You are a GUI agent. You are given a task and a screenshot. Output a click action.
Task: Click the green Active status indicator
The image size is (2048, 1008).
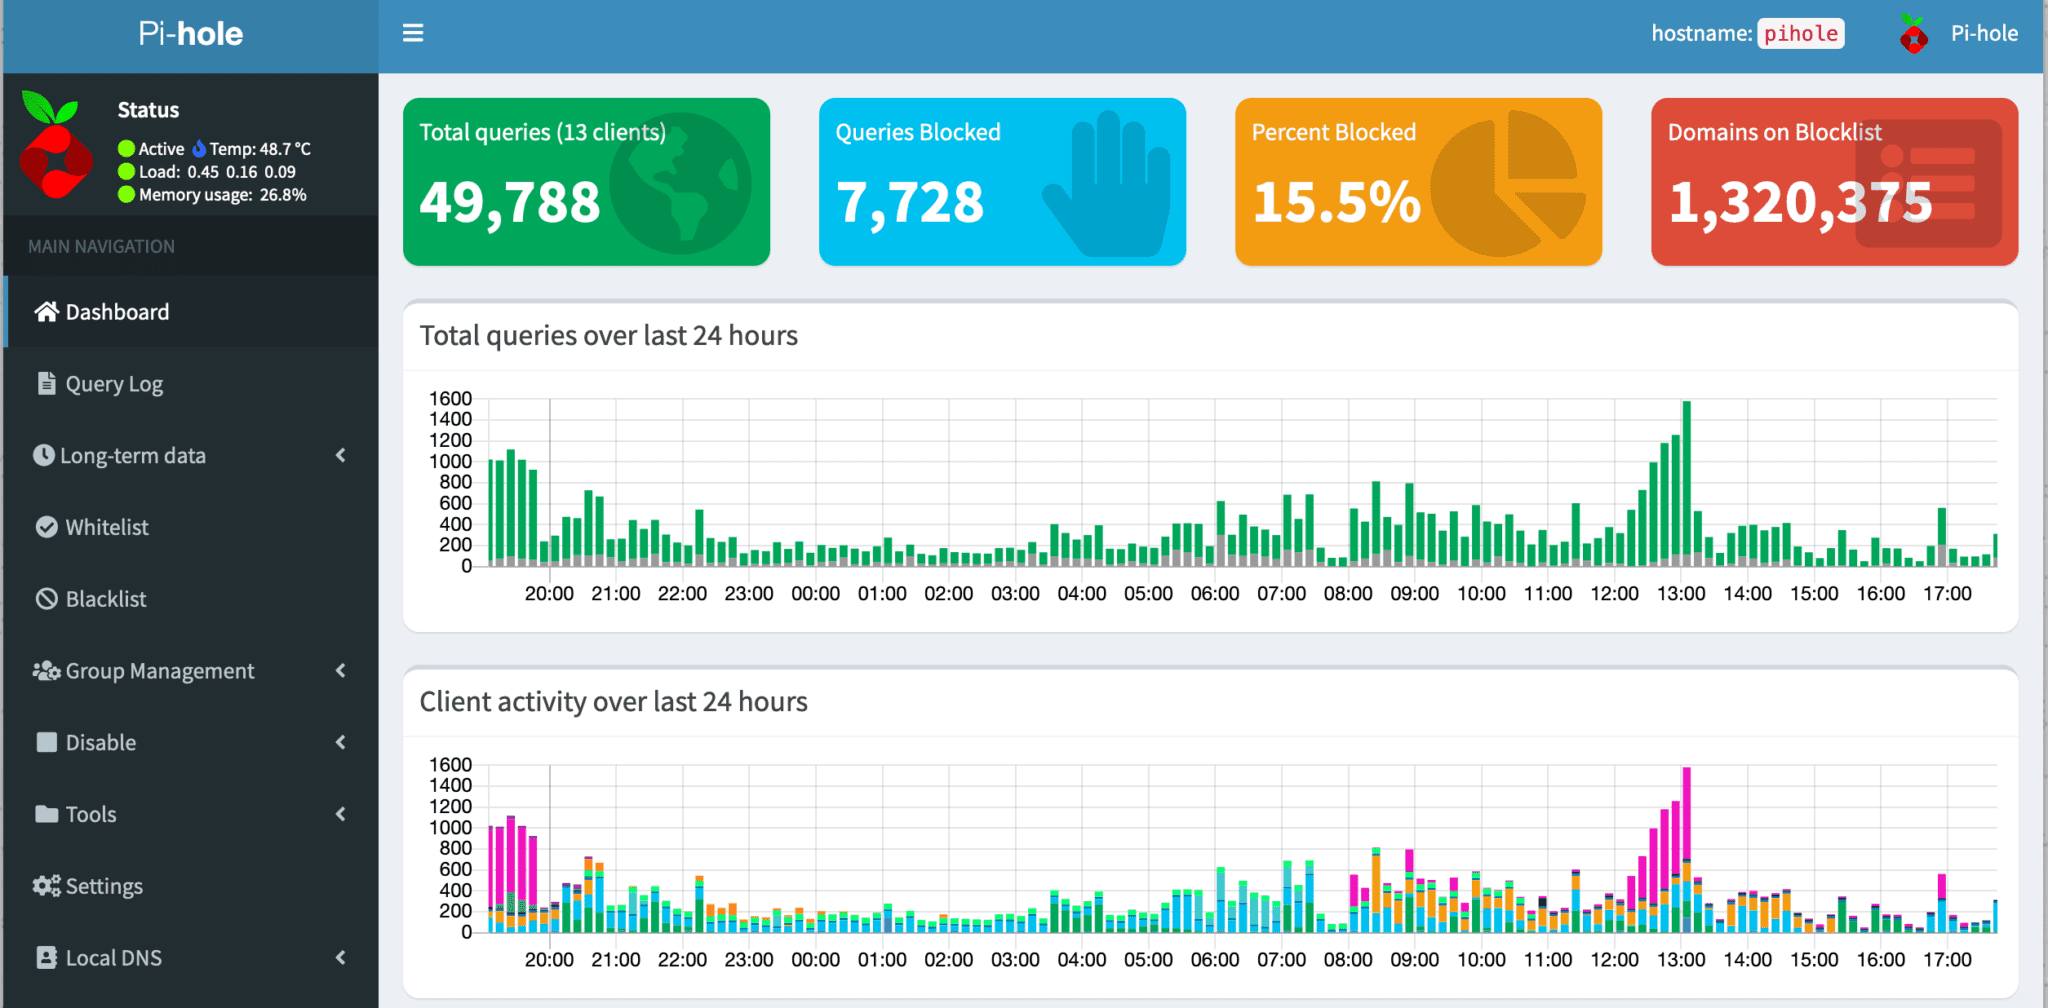click(126, 147)
